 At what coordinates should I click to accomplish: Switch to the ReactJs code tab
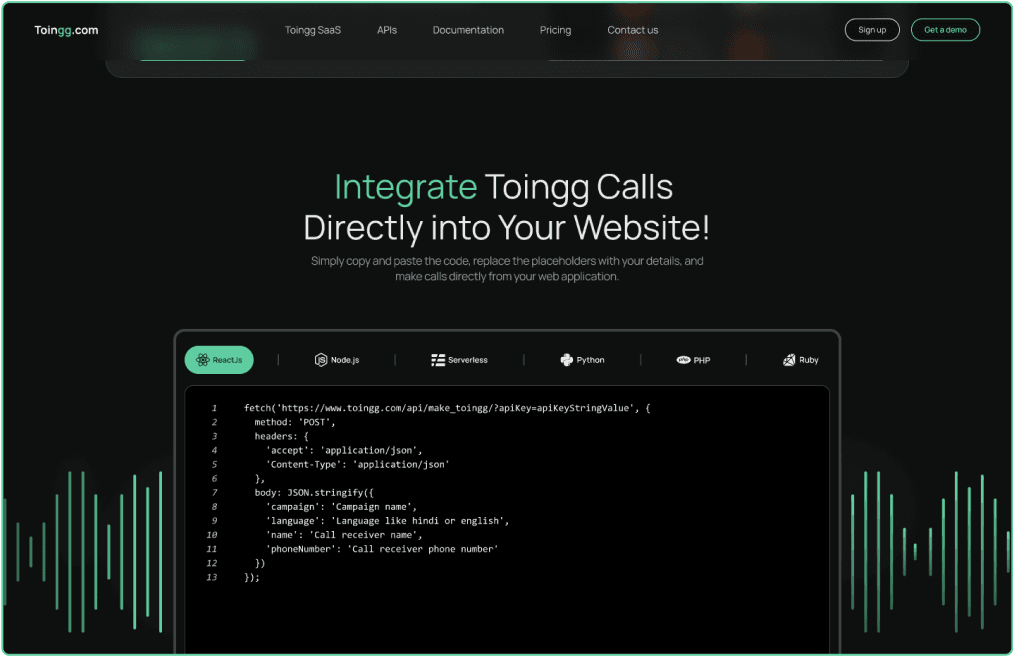tap(219, 360)
